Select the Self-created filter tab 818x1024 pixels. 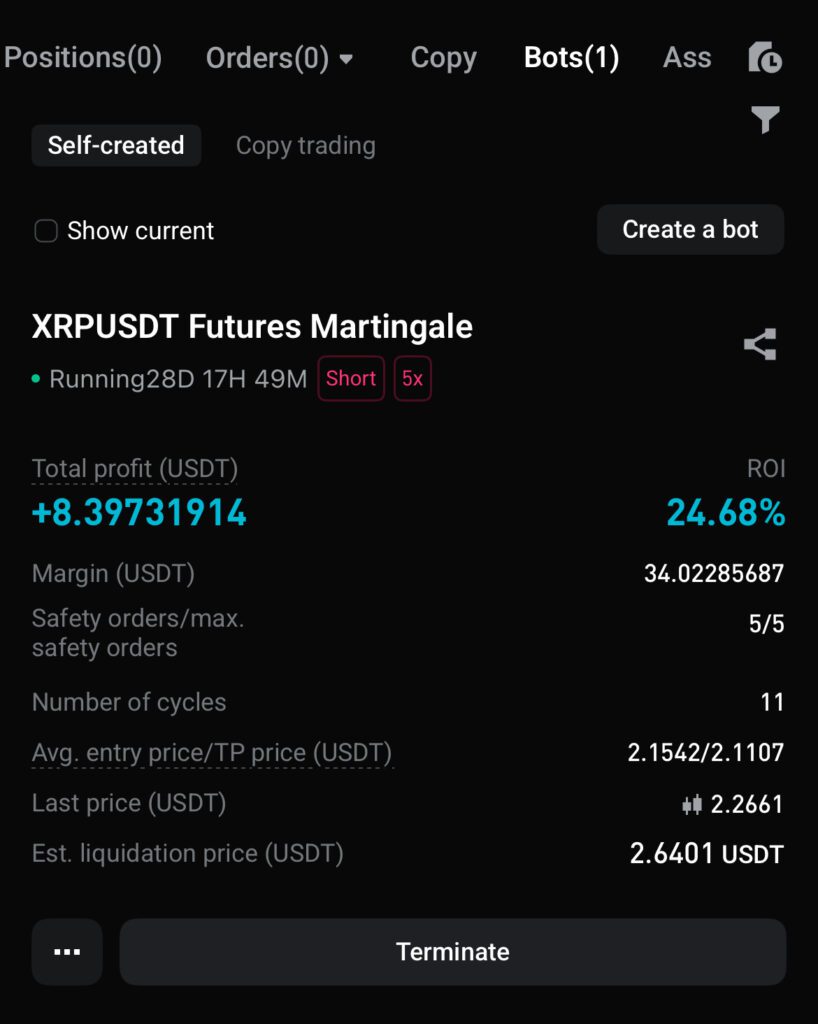(x=116, y=145)
